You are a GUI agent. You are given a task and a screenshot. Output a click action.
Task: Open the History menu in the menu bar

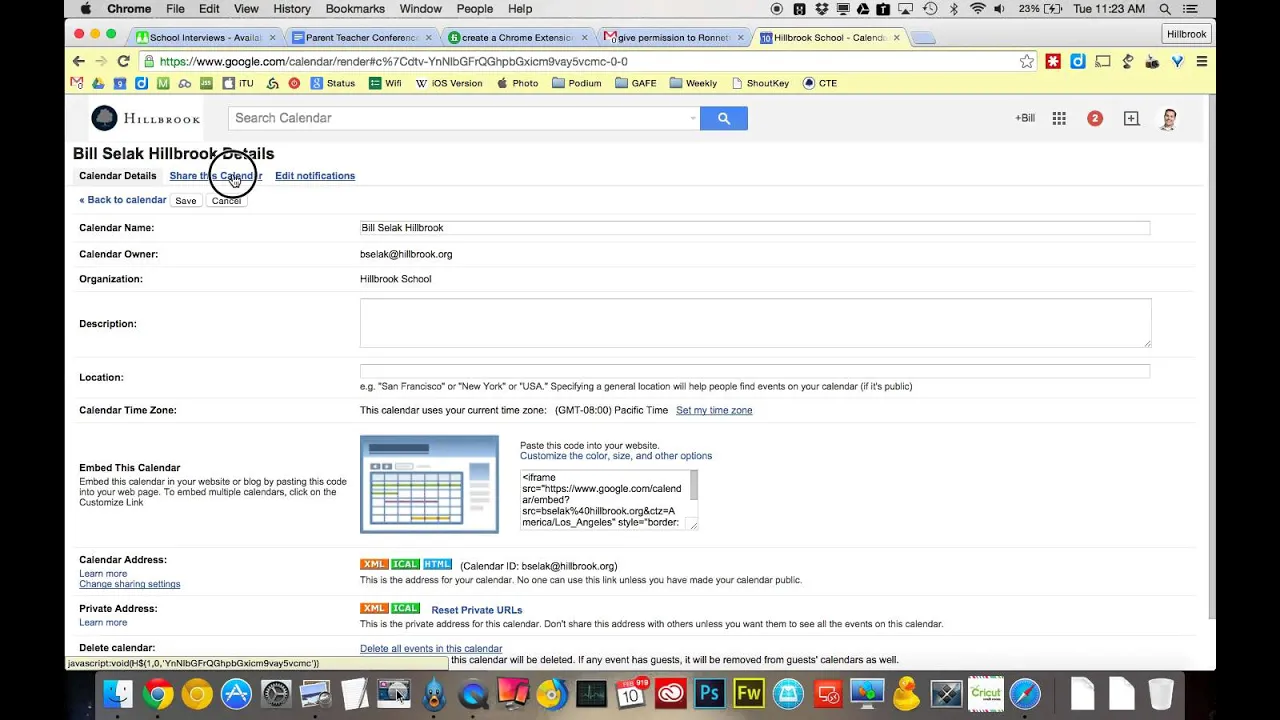tap(292, 9)
